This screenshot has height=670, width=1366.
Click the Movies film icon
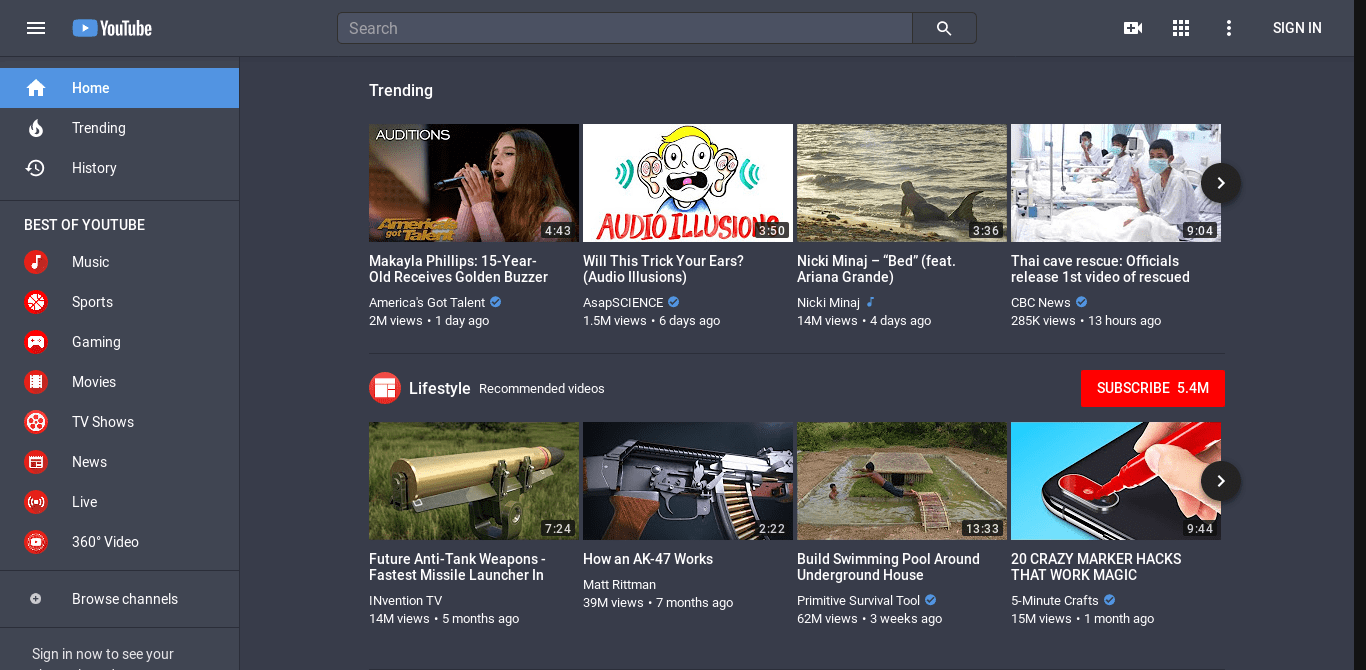pos(36,382)
